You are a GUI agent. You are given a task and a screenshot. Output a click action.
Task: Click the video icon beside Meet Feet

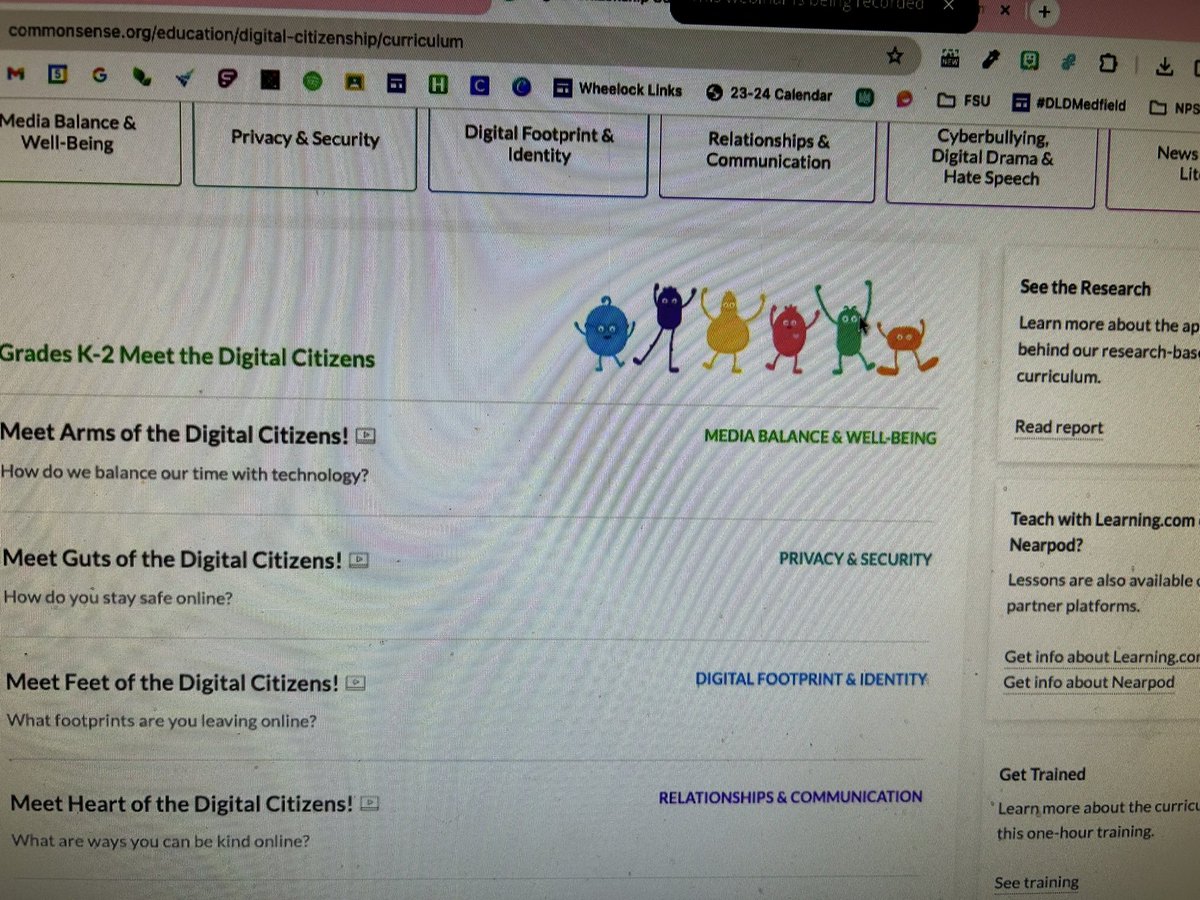coord(356,684)
